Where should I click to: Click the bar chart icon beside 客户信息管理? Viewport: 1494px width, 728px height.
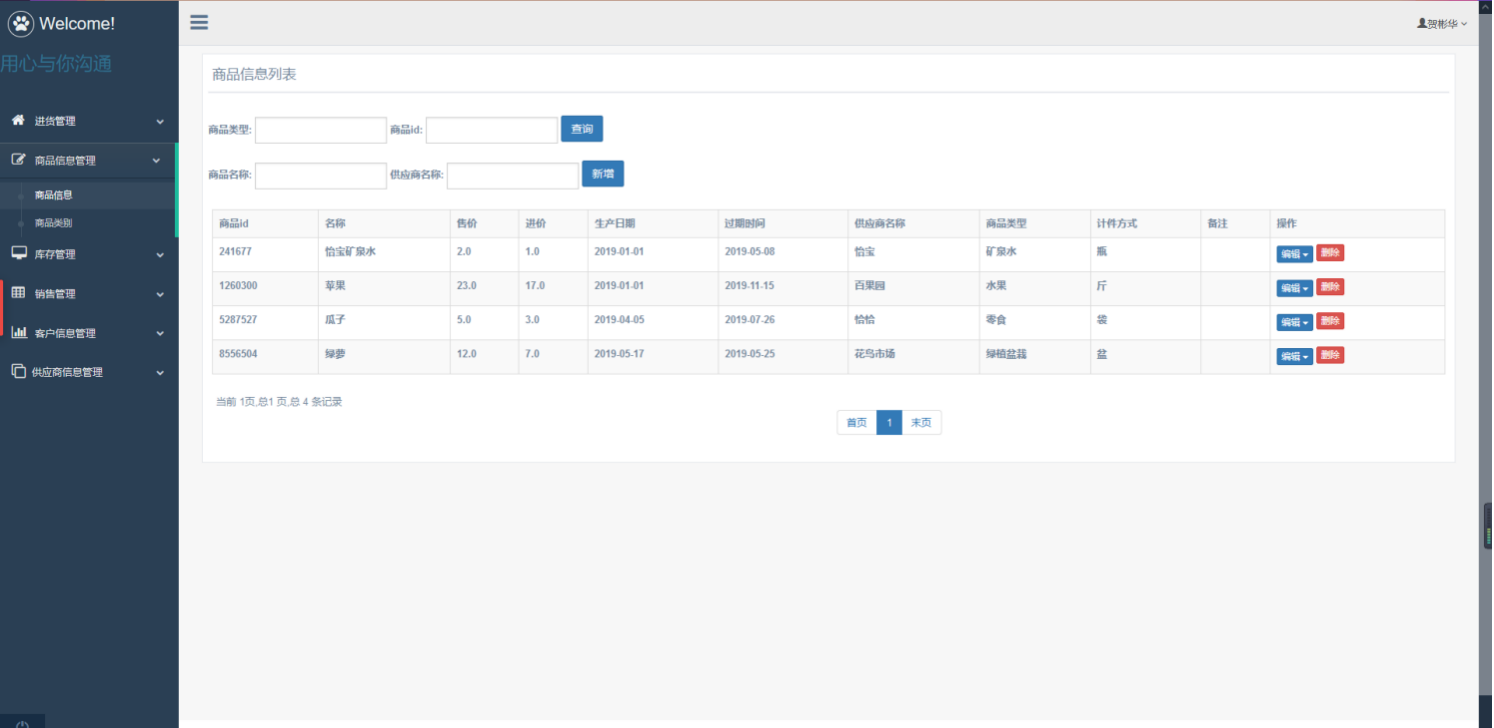point(18,332)
